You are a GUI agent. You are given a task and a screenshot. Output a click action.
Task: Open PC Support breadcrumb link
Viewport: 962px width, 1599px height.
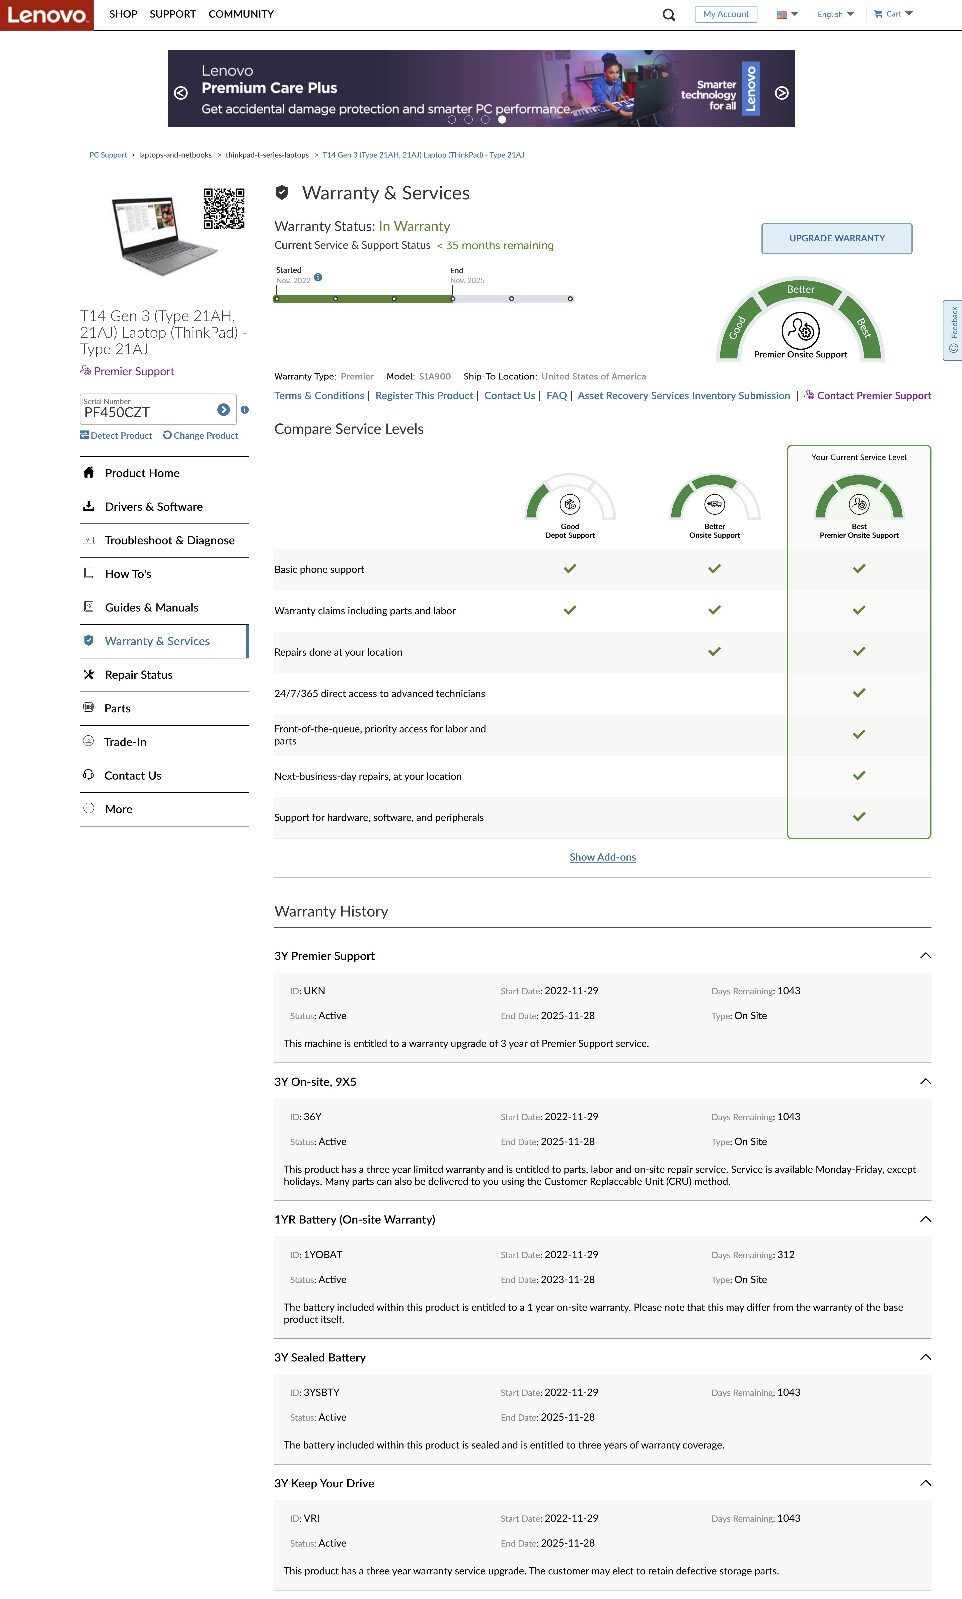coord(108,155)
